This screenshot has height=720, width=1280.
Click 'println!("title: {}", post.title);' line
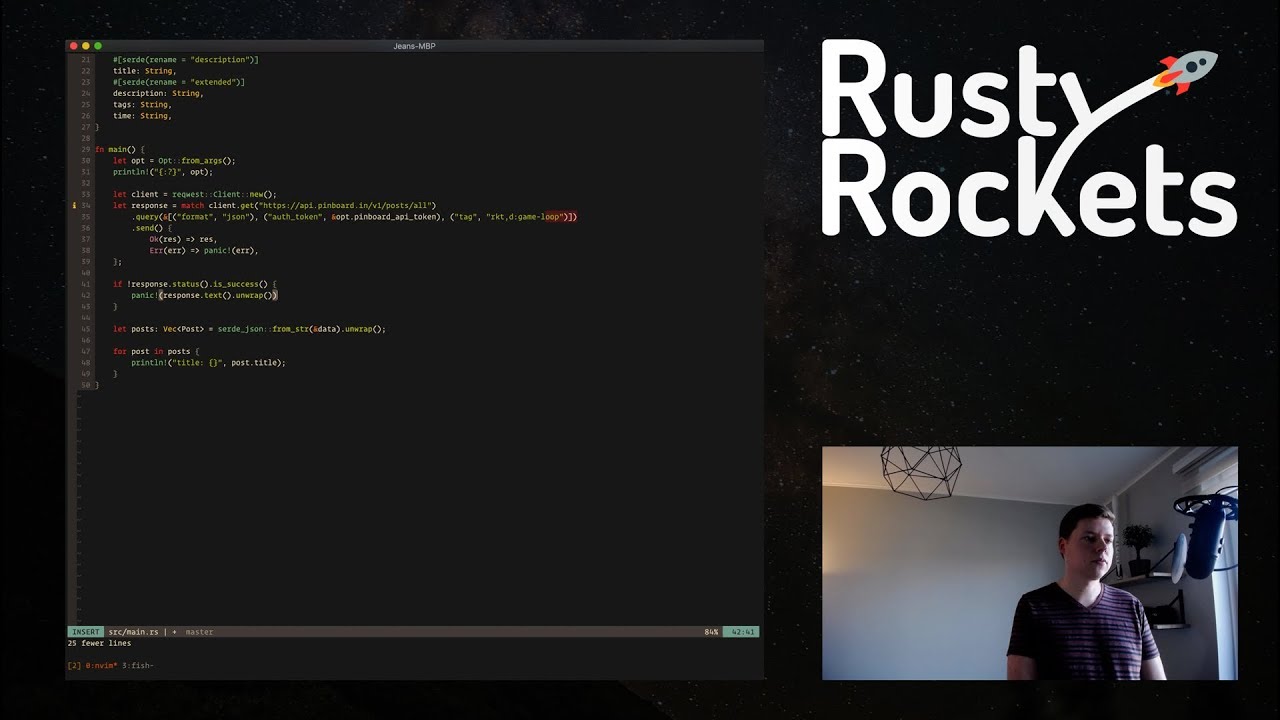(x=208, y=362)
